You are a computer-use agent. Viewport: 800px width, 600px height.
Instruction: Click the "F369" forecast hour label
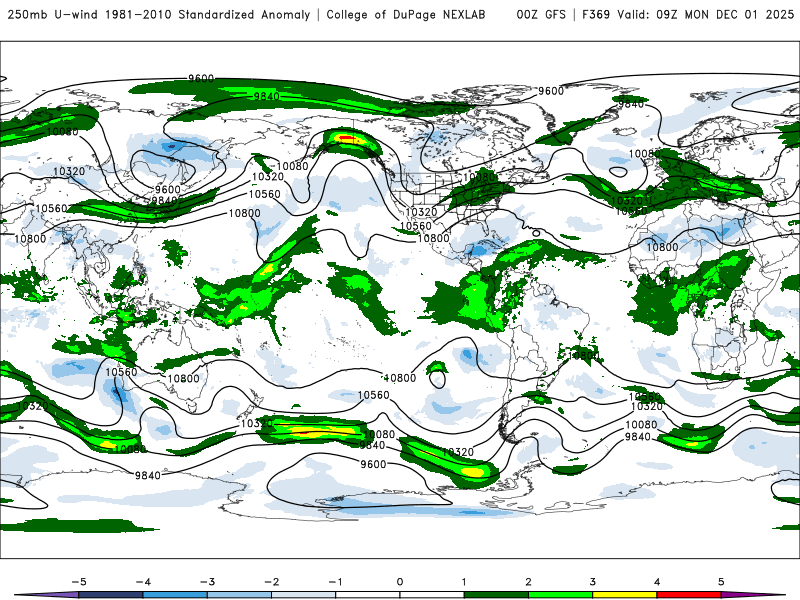tap(596, 14)
